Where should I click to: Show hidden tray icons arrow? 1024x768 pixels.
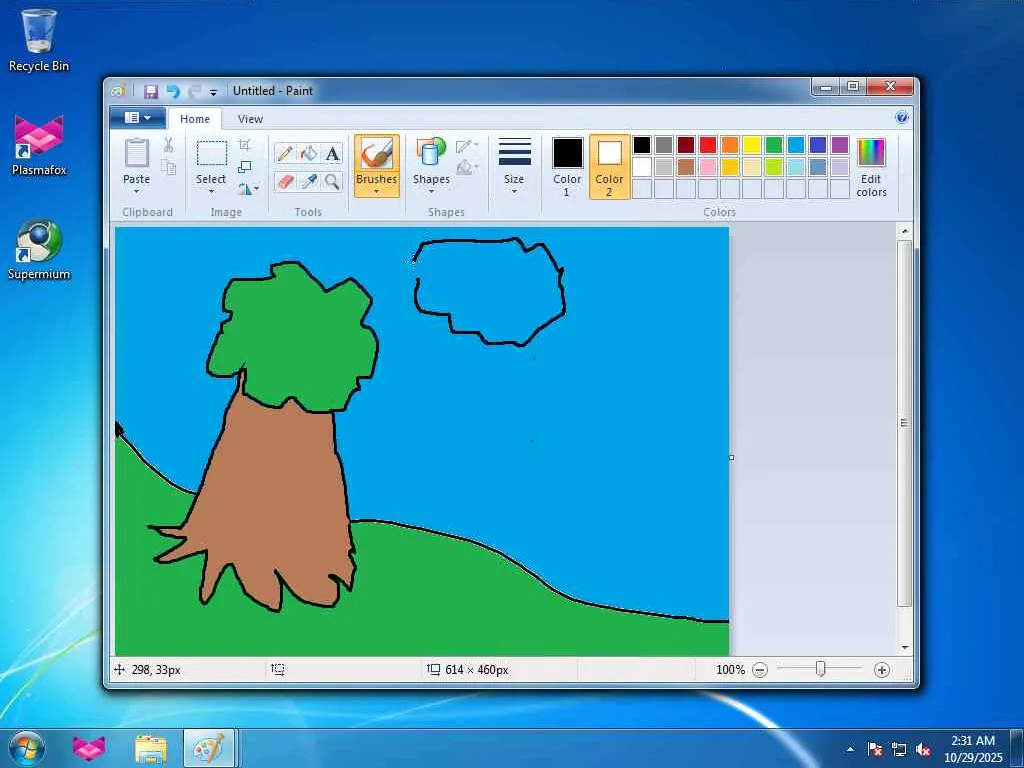click(850, 750)
